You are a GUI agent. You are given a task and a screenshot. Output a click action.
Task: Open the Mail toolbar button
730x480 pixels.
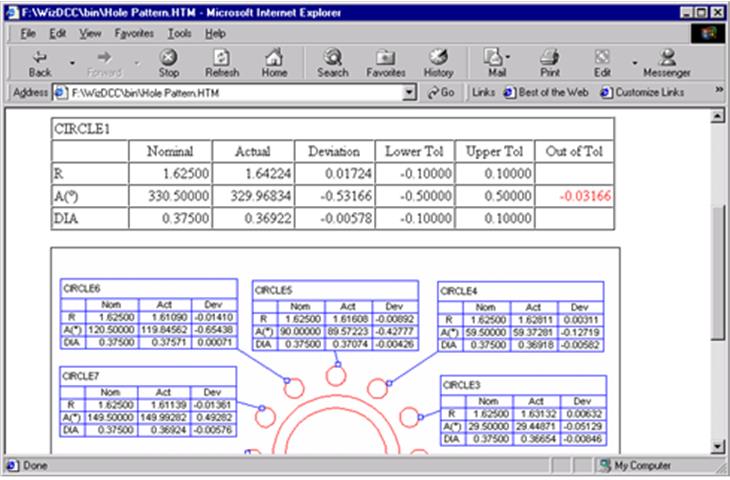pos(496,64)
